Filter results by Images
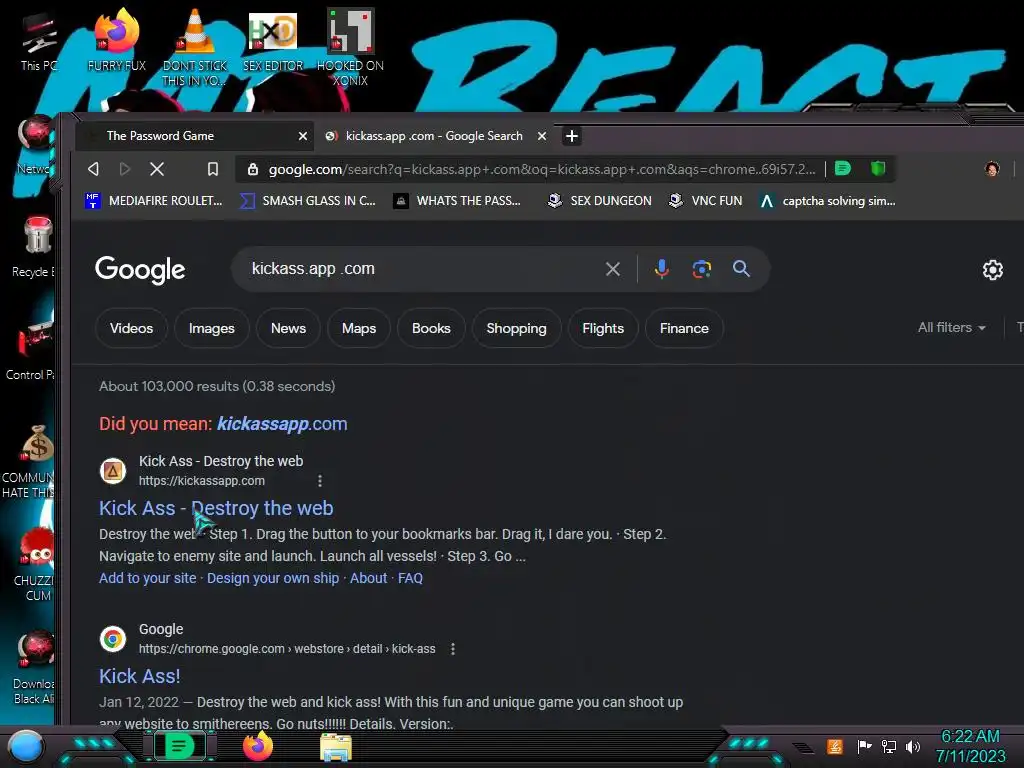1024x768 pixels. click(x=212, y=328)
